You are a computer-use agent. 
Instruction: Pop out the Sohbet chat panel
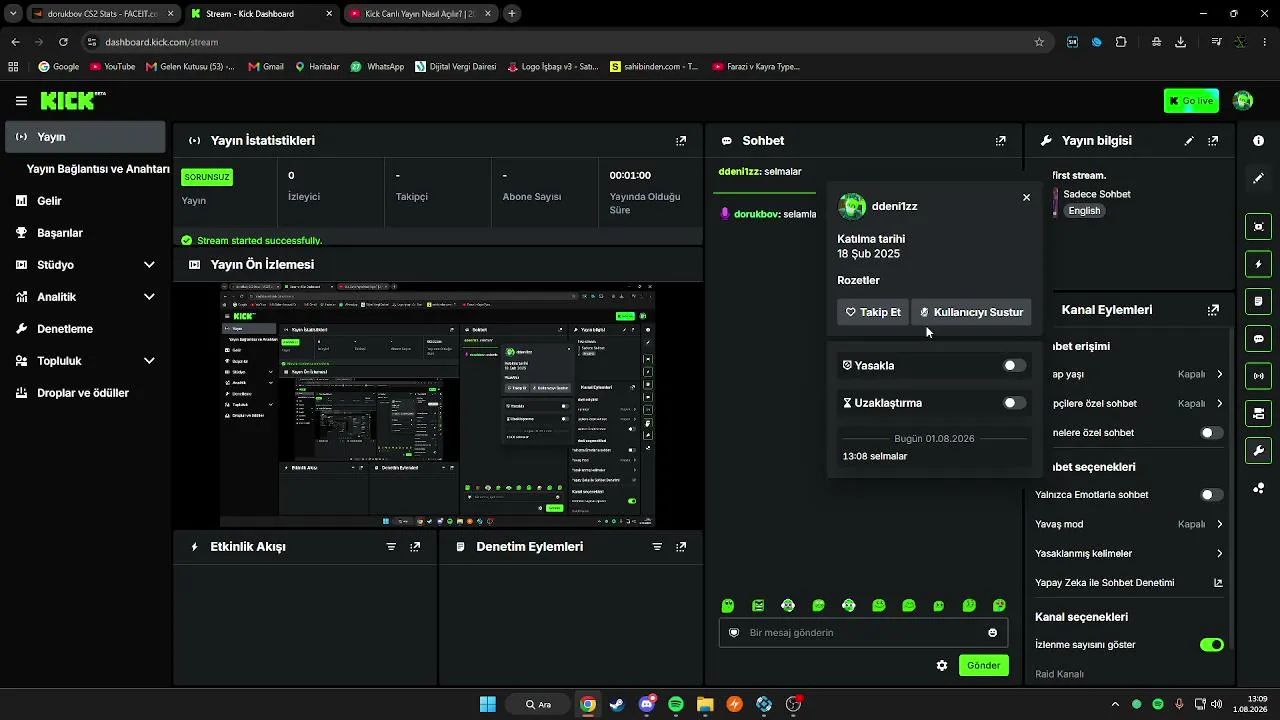[x=1001, y=141]
